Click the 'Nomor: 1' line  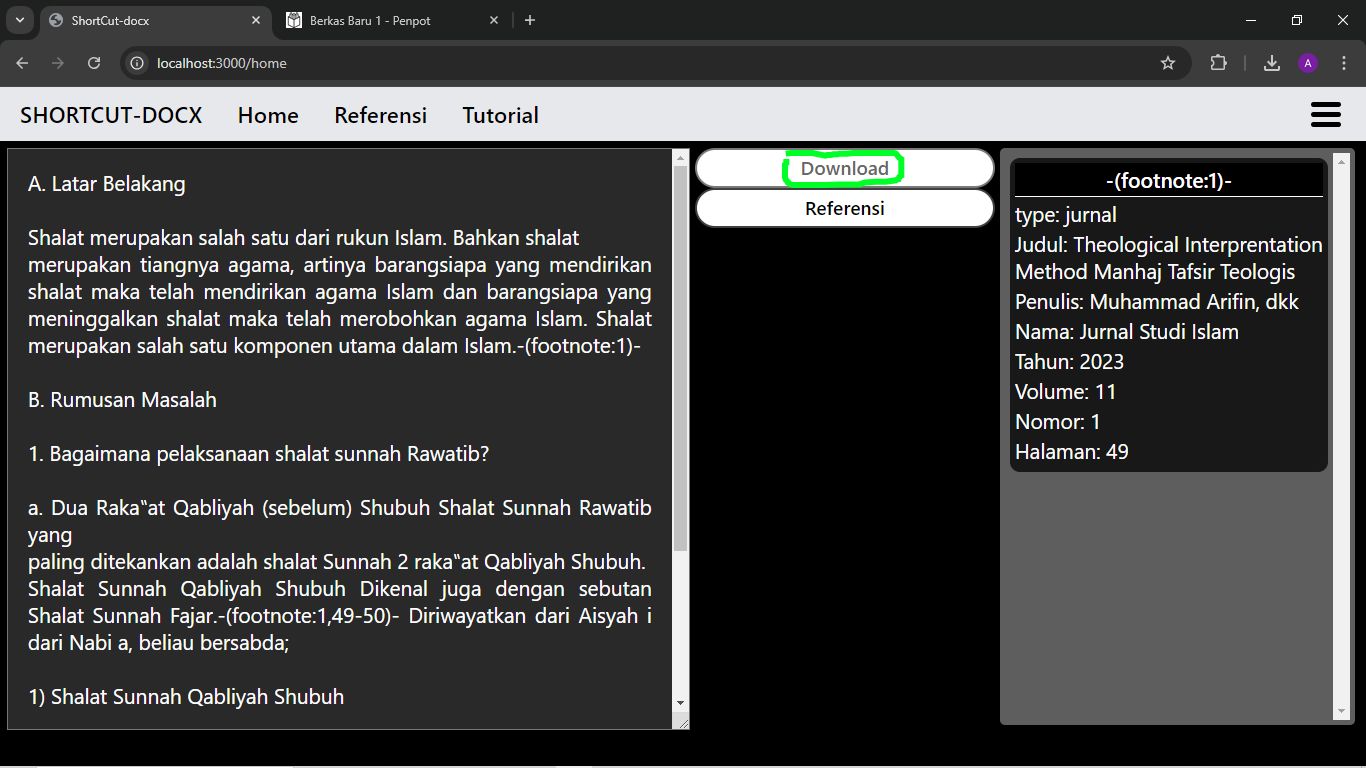1058,422
